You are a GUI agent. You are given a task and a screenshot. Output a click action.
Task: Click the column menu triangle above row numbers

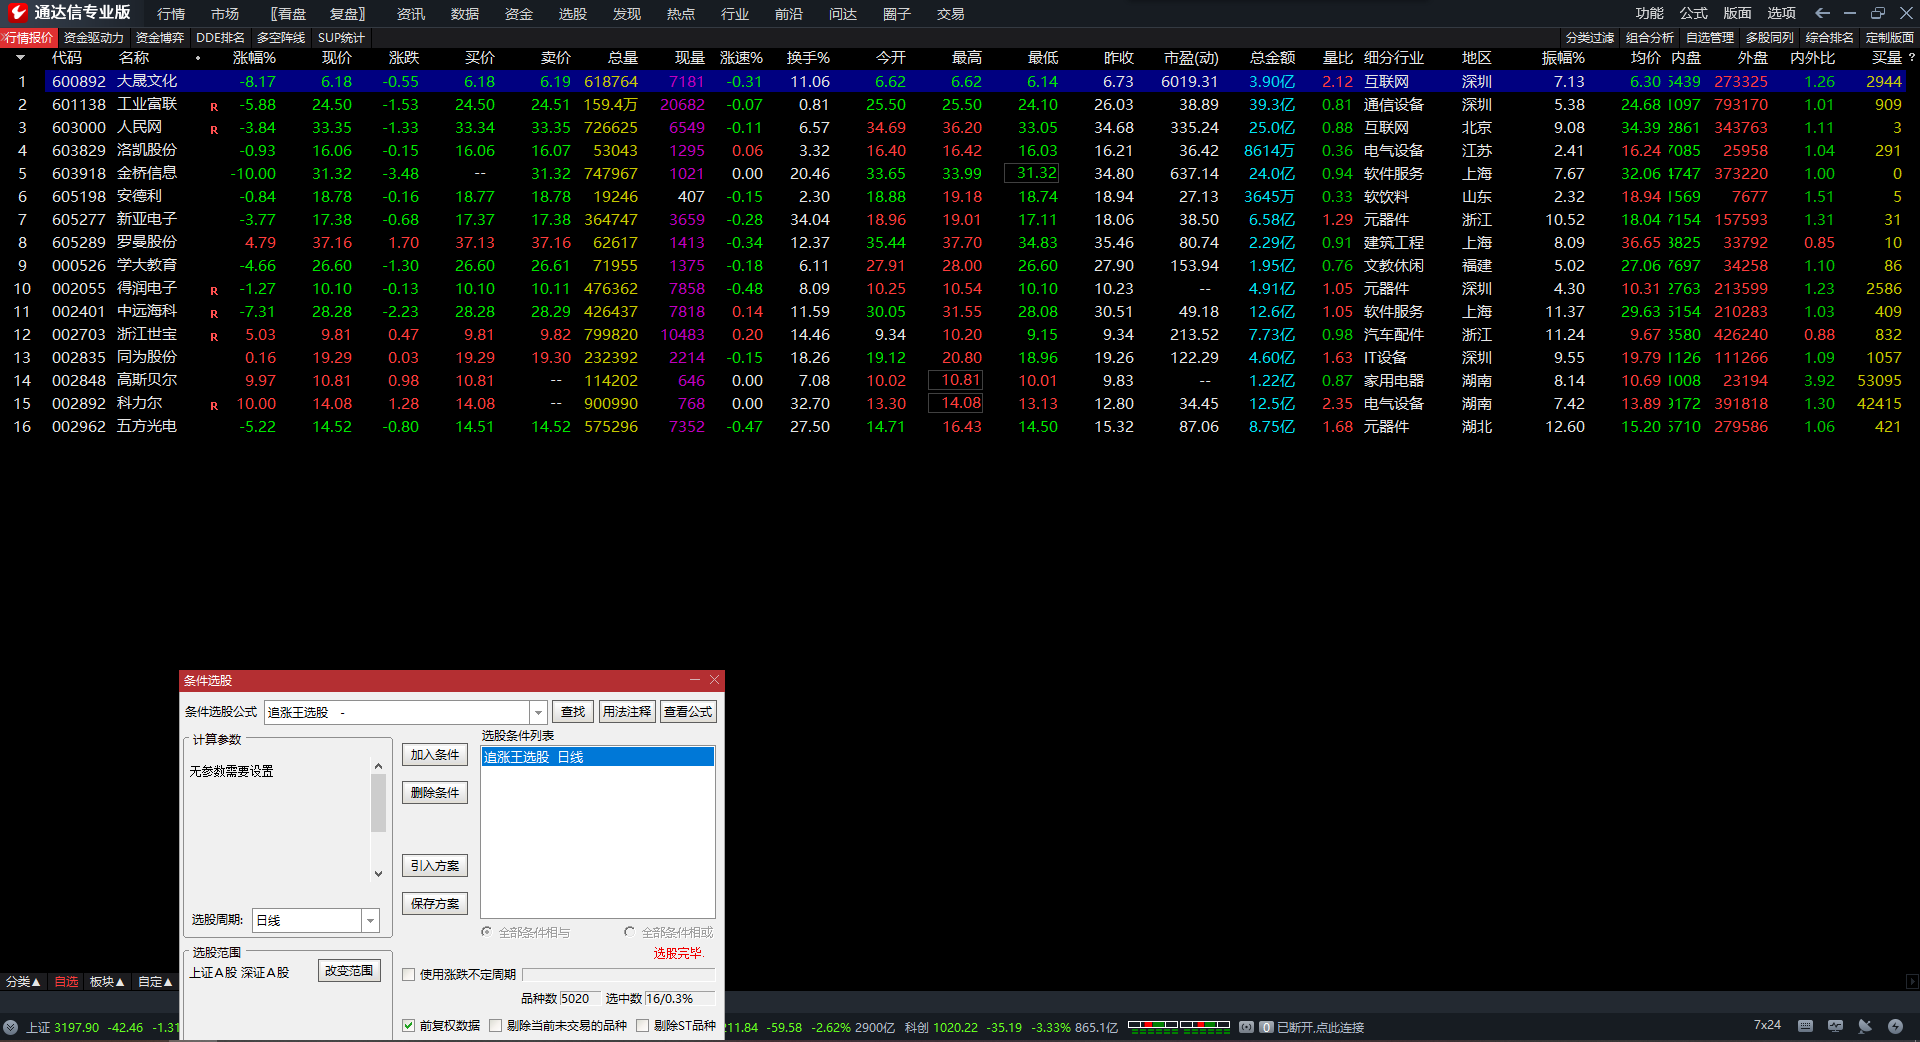click(x=20, y=58)
